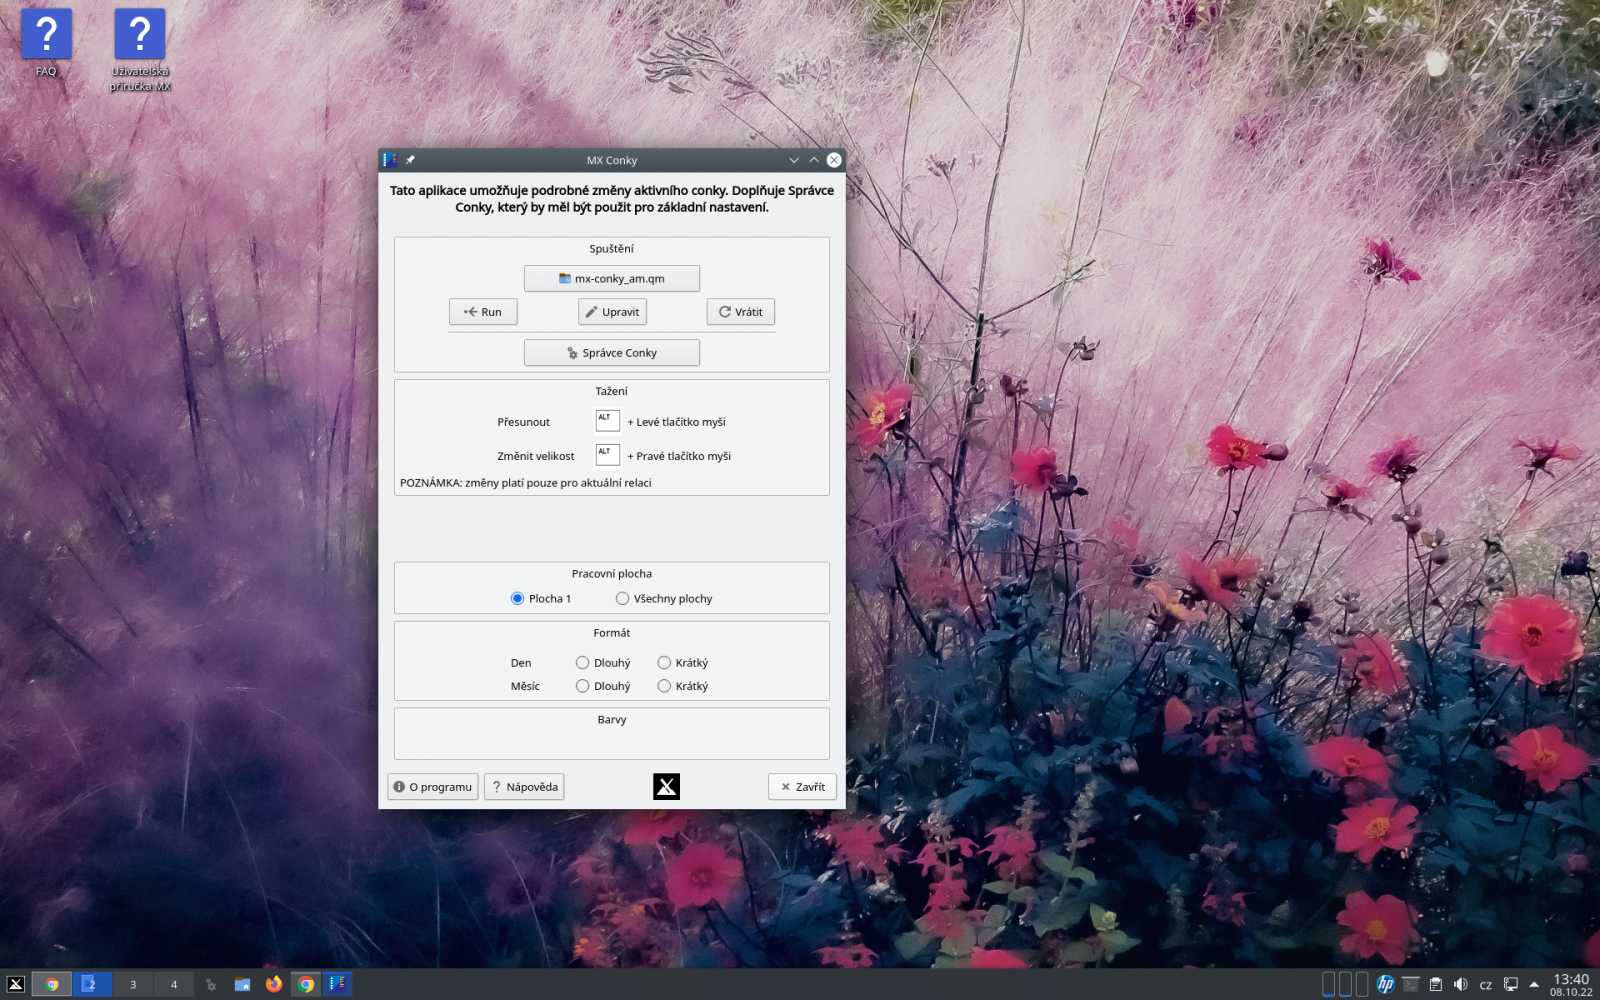
Task: Click the mx-conky_am.qm file selector button
Action: click(x=612, y=278)
